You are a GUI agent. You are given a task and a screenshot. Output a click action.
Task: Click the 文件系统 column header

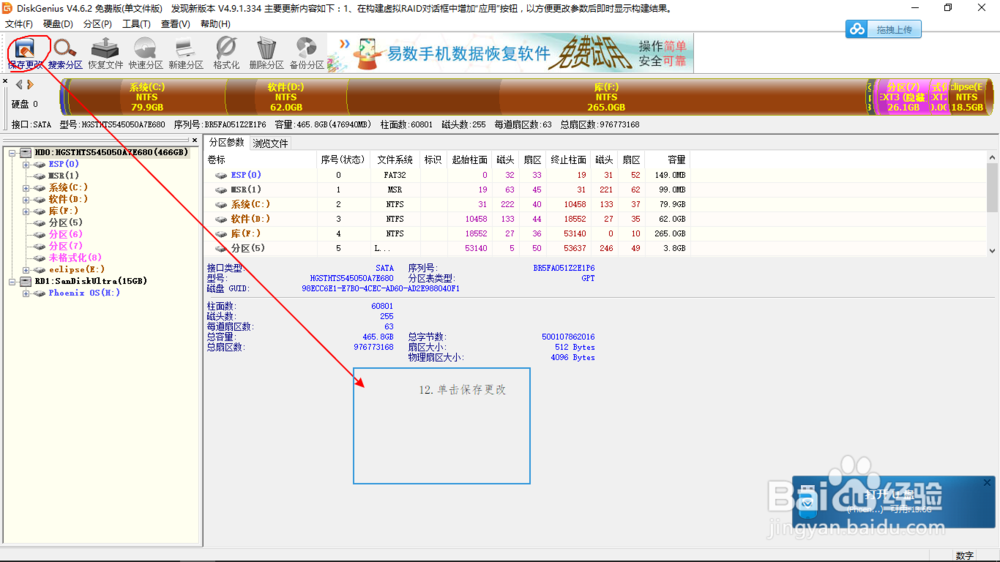[394, 159]
